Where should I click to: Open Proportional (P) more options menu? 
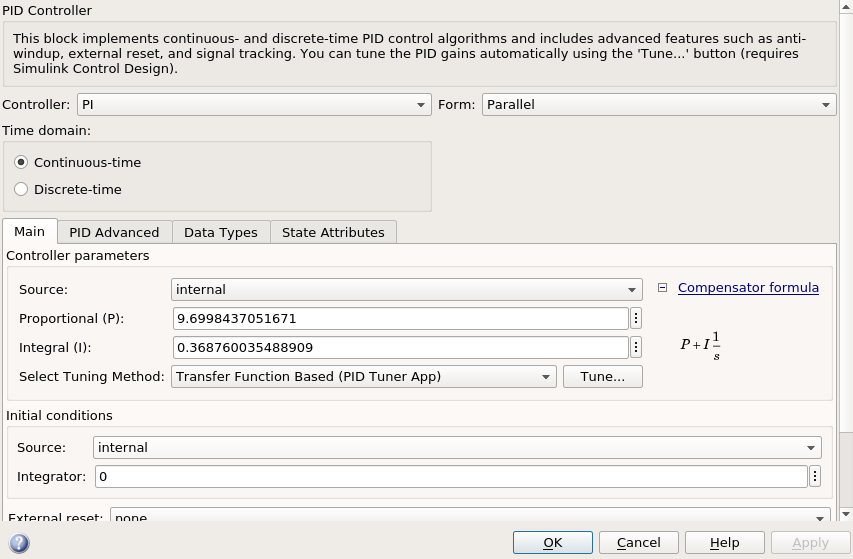[x=635, y=319]
